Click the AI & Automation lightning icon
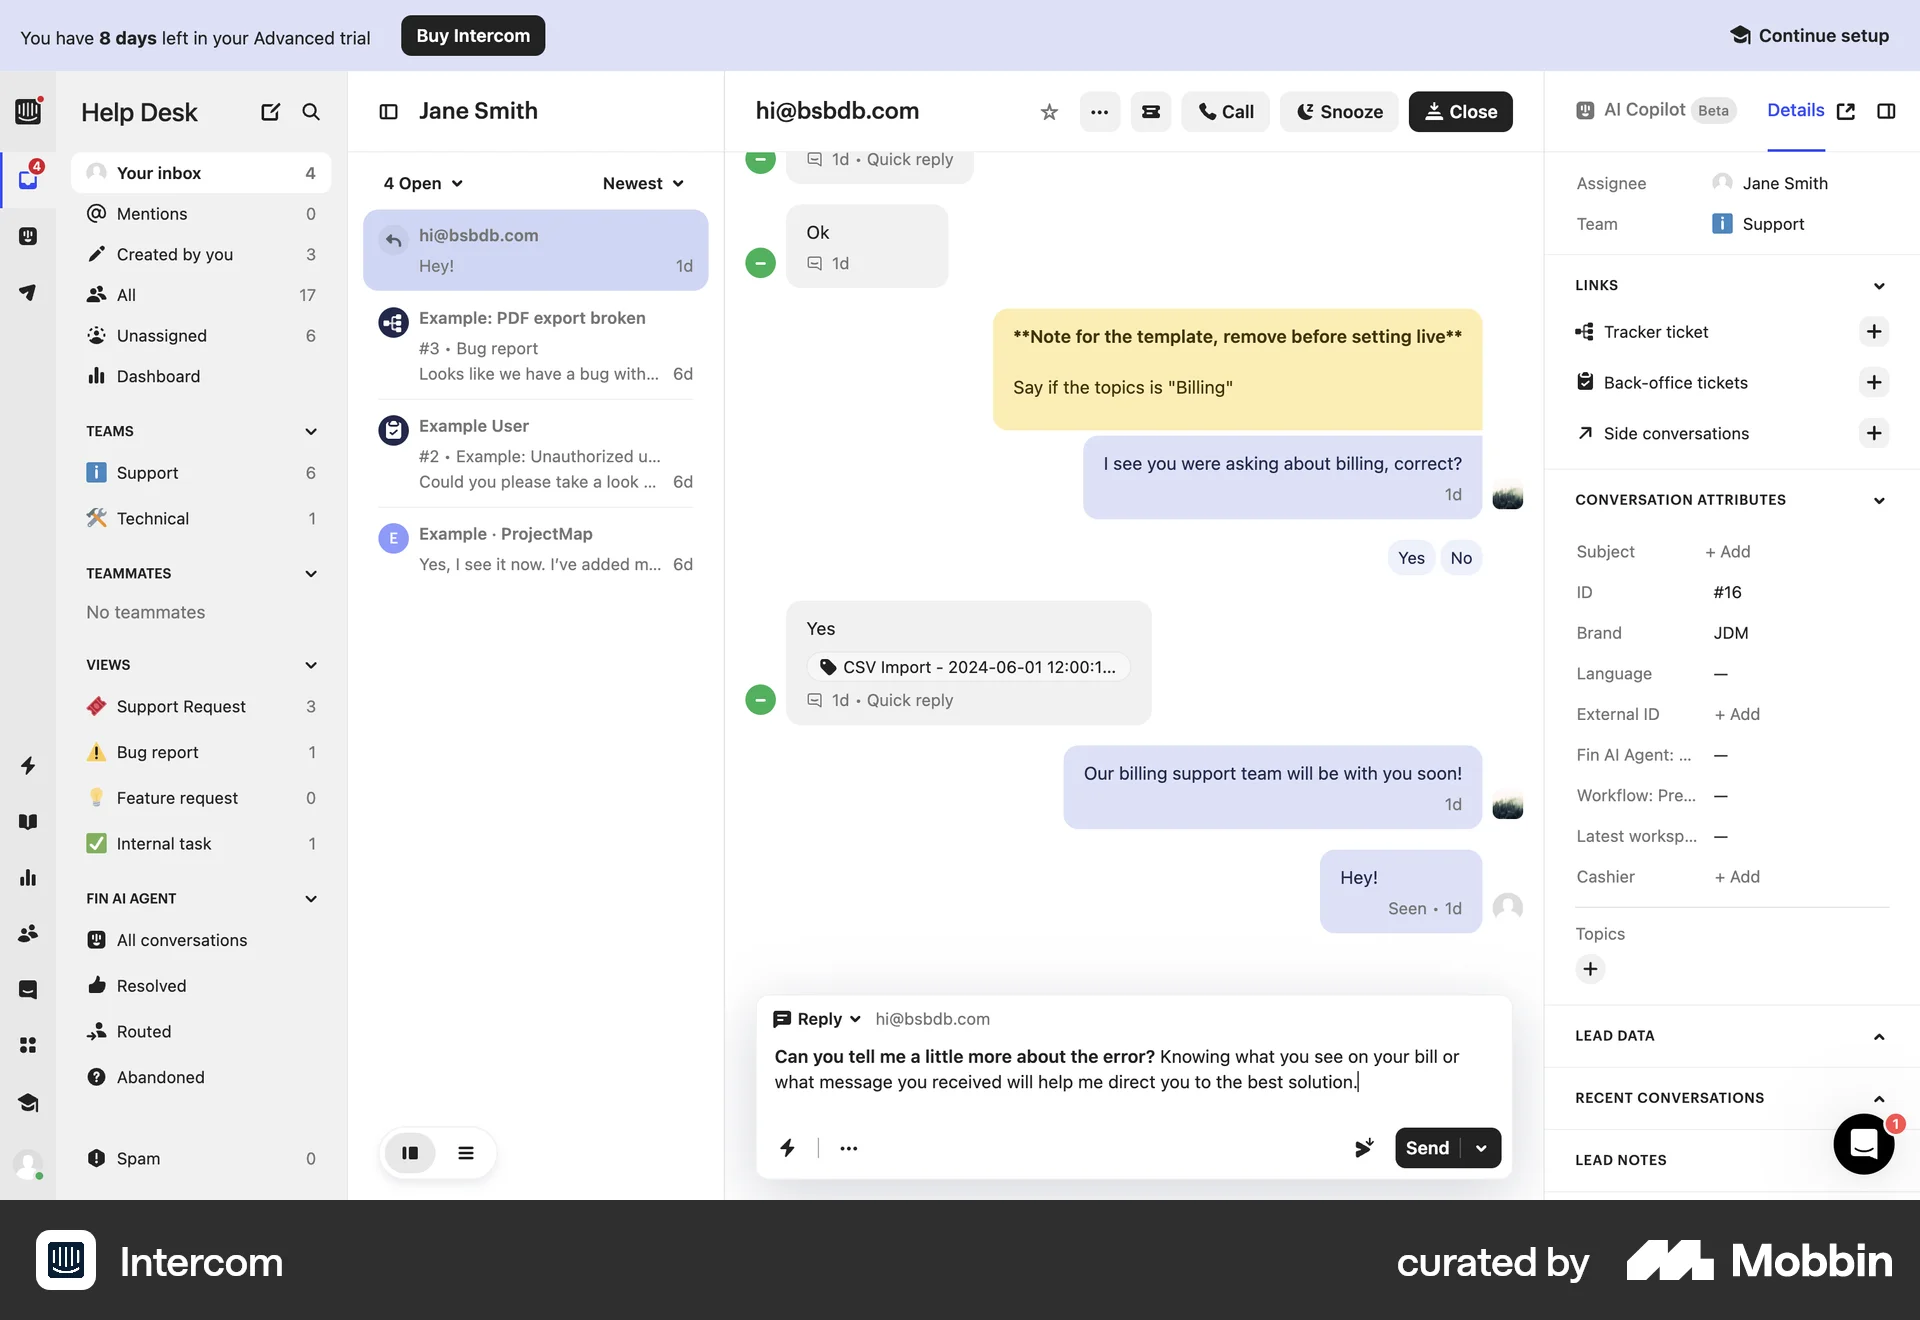 [x=29, y=765]
